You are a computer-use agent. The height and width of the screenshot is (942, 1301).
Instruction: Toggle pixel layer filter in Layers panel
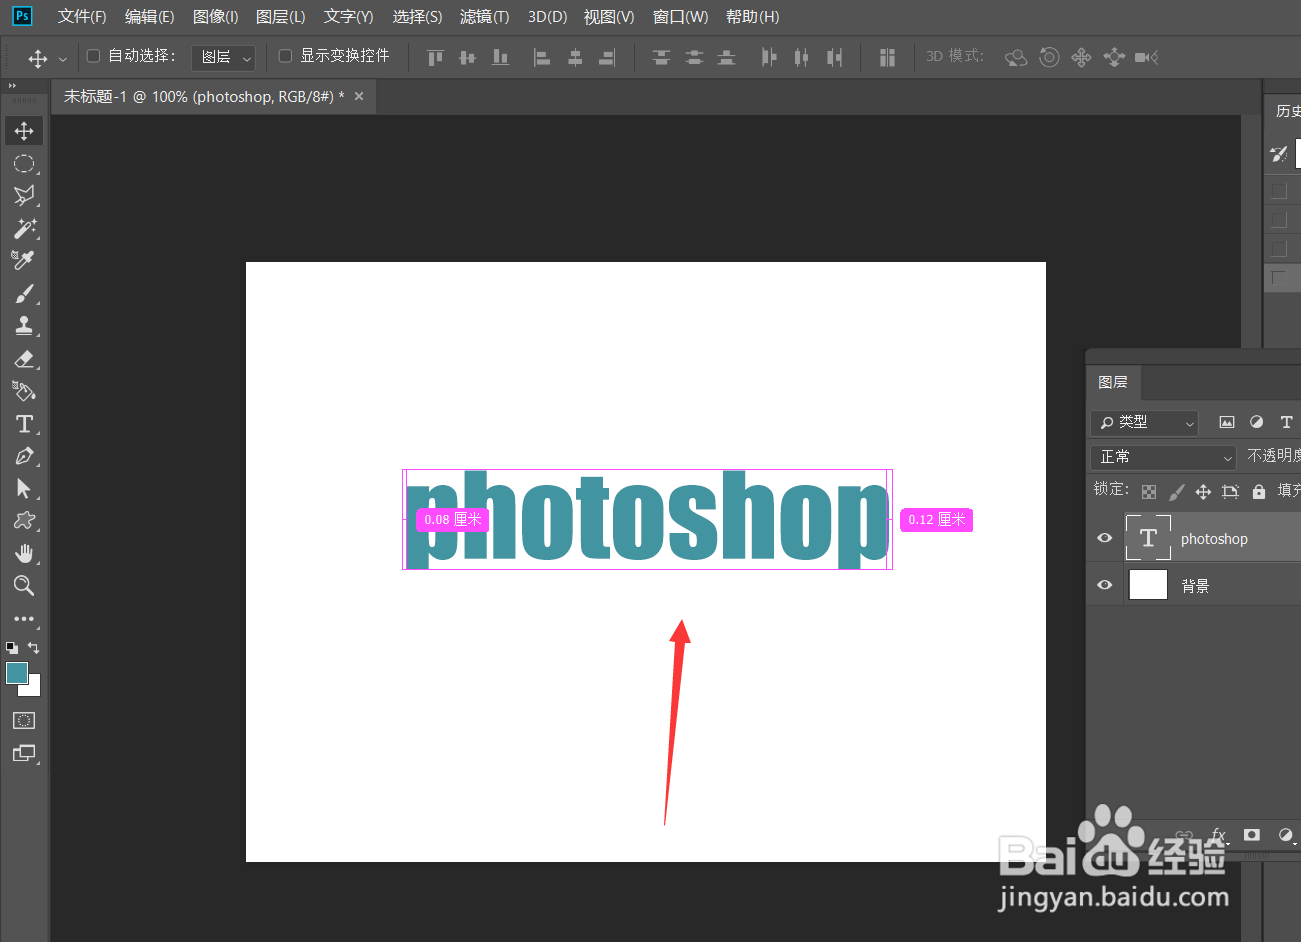(x=1227, y=422)
